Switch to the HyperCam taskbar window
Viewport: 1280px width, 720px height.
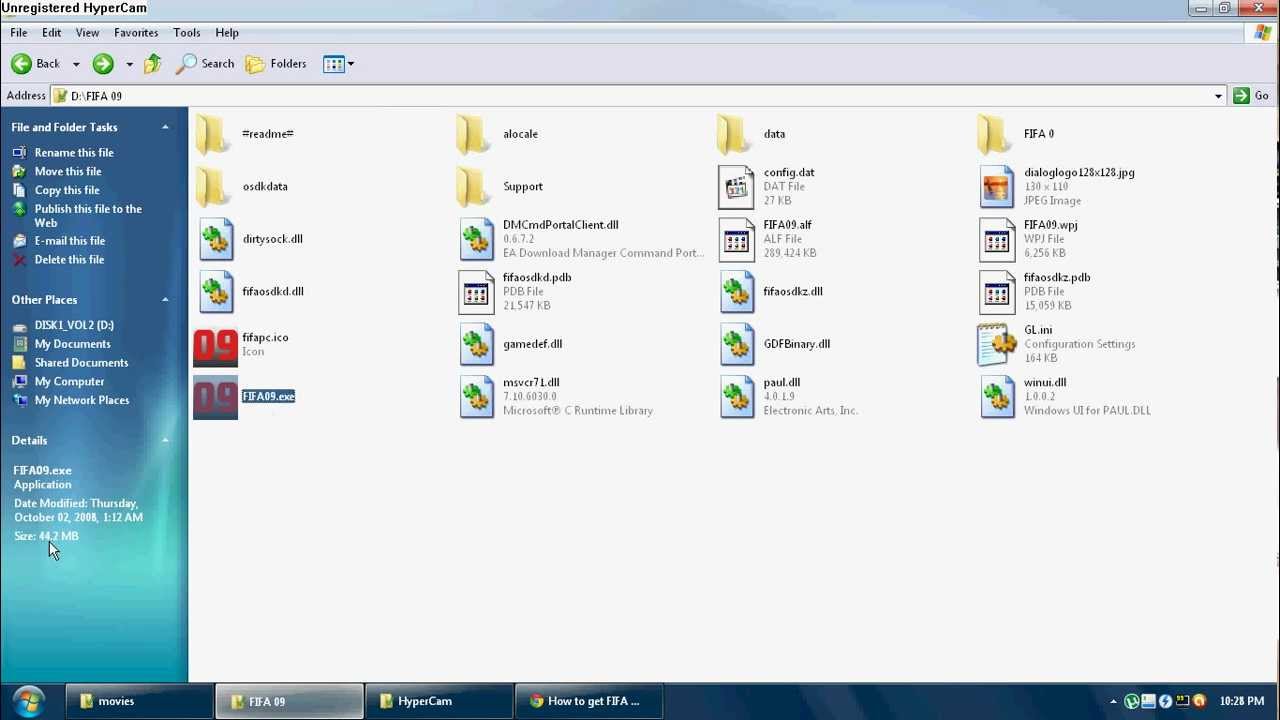439,701
